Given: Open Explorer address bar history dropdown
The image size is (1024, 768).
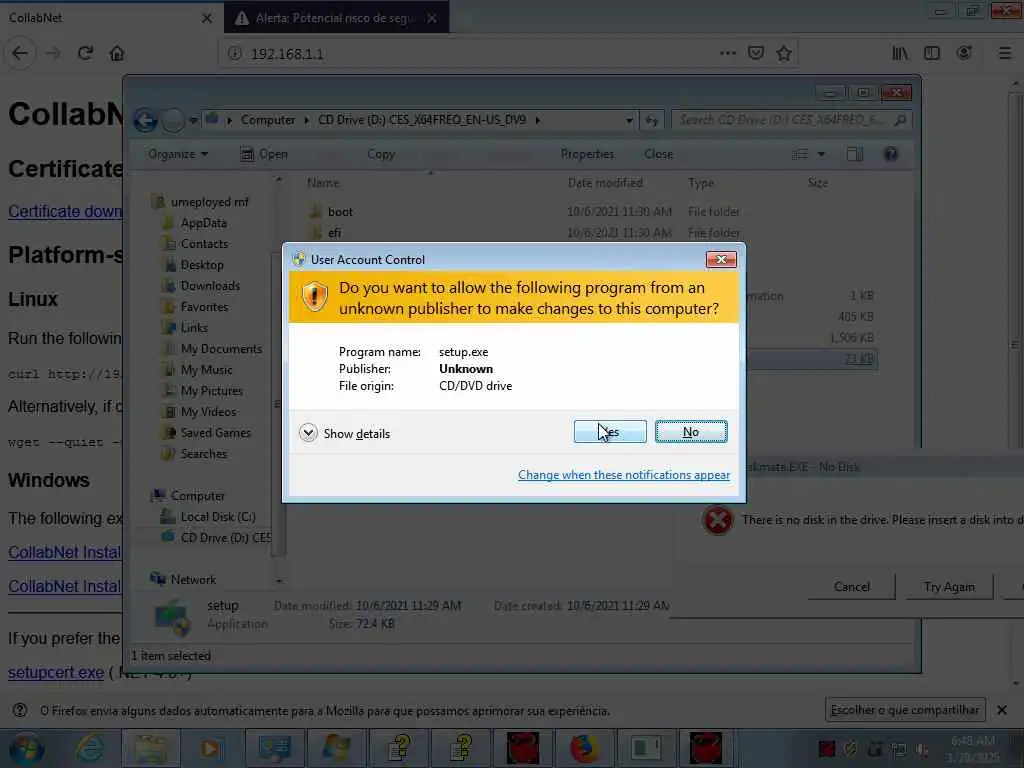Looking at the screenshot, I should point(628,120).
